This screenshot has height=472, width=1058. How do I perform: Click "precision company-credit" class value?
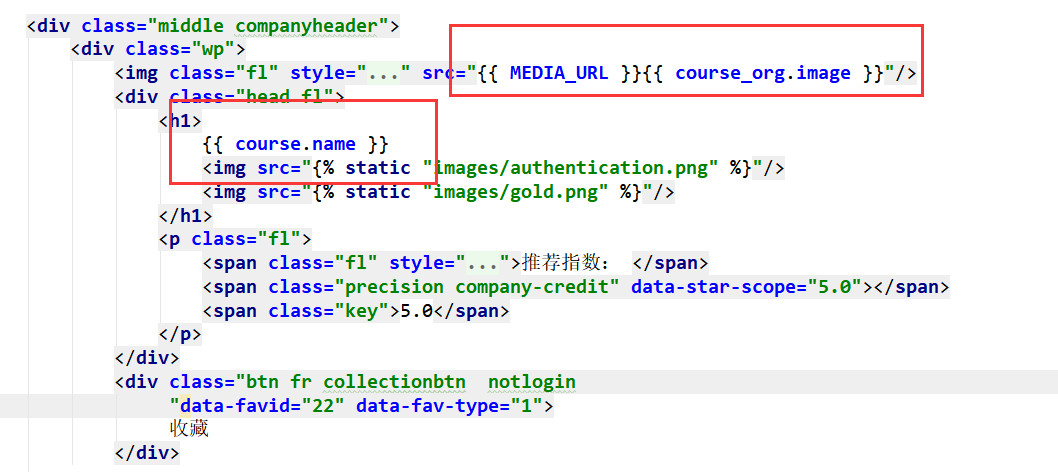[477, 287]
